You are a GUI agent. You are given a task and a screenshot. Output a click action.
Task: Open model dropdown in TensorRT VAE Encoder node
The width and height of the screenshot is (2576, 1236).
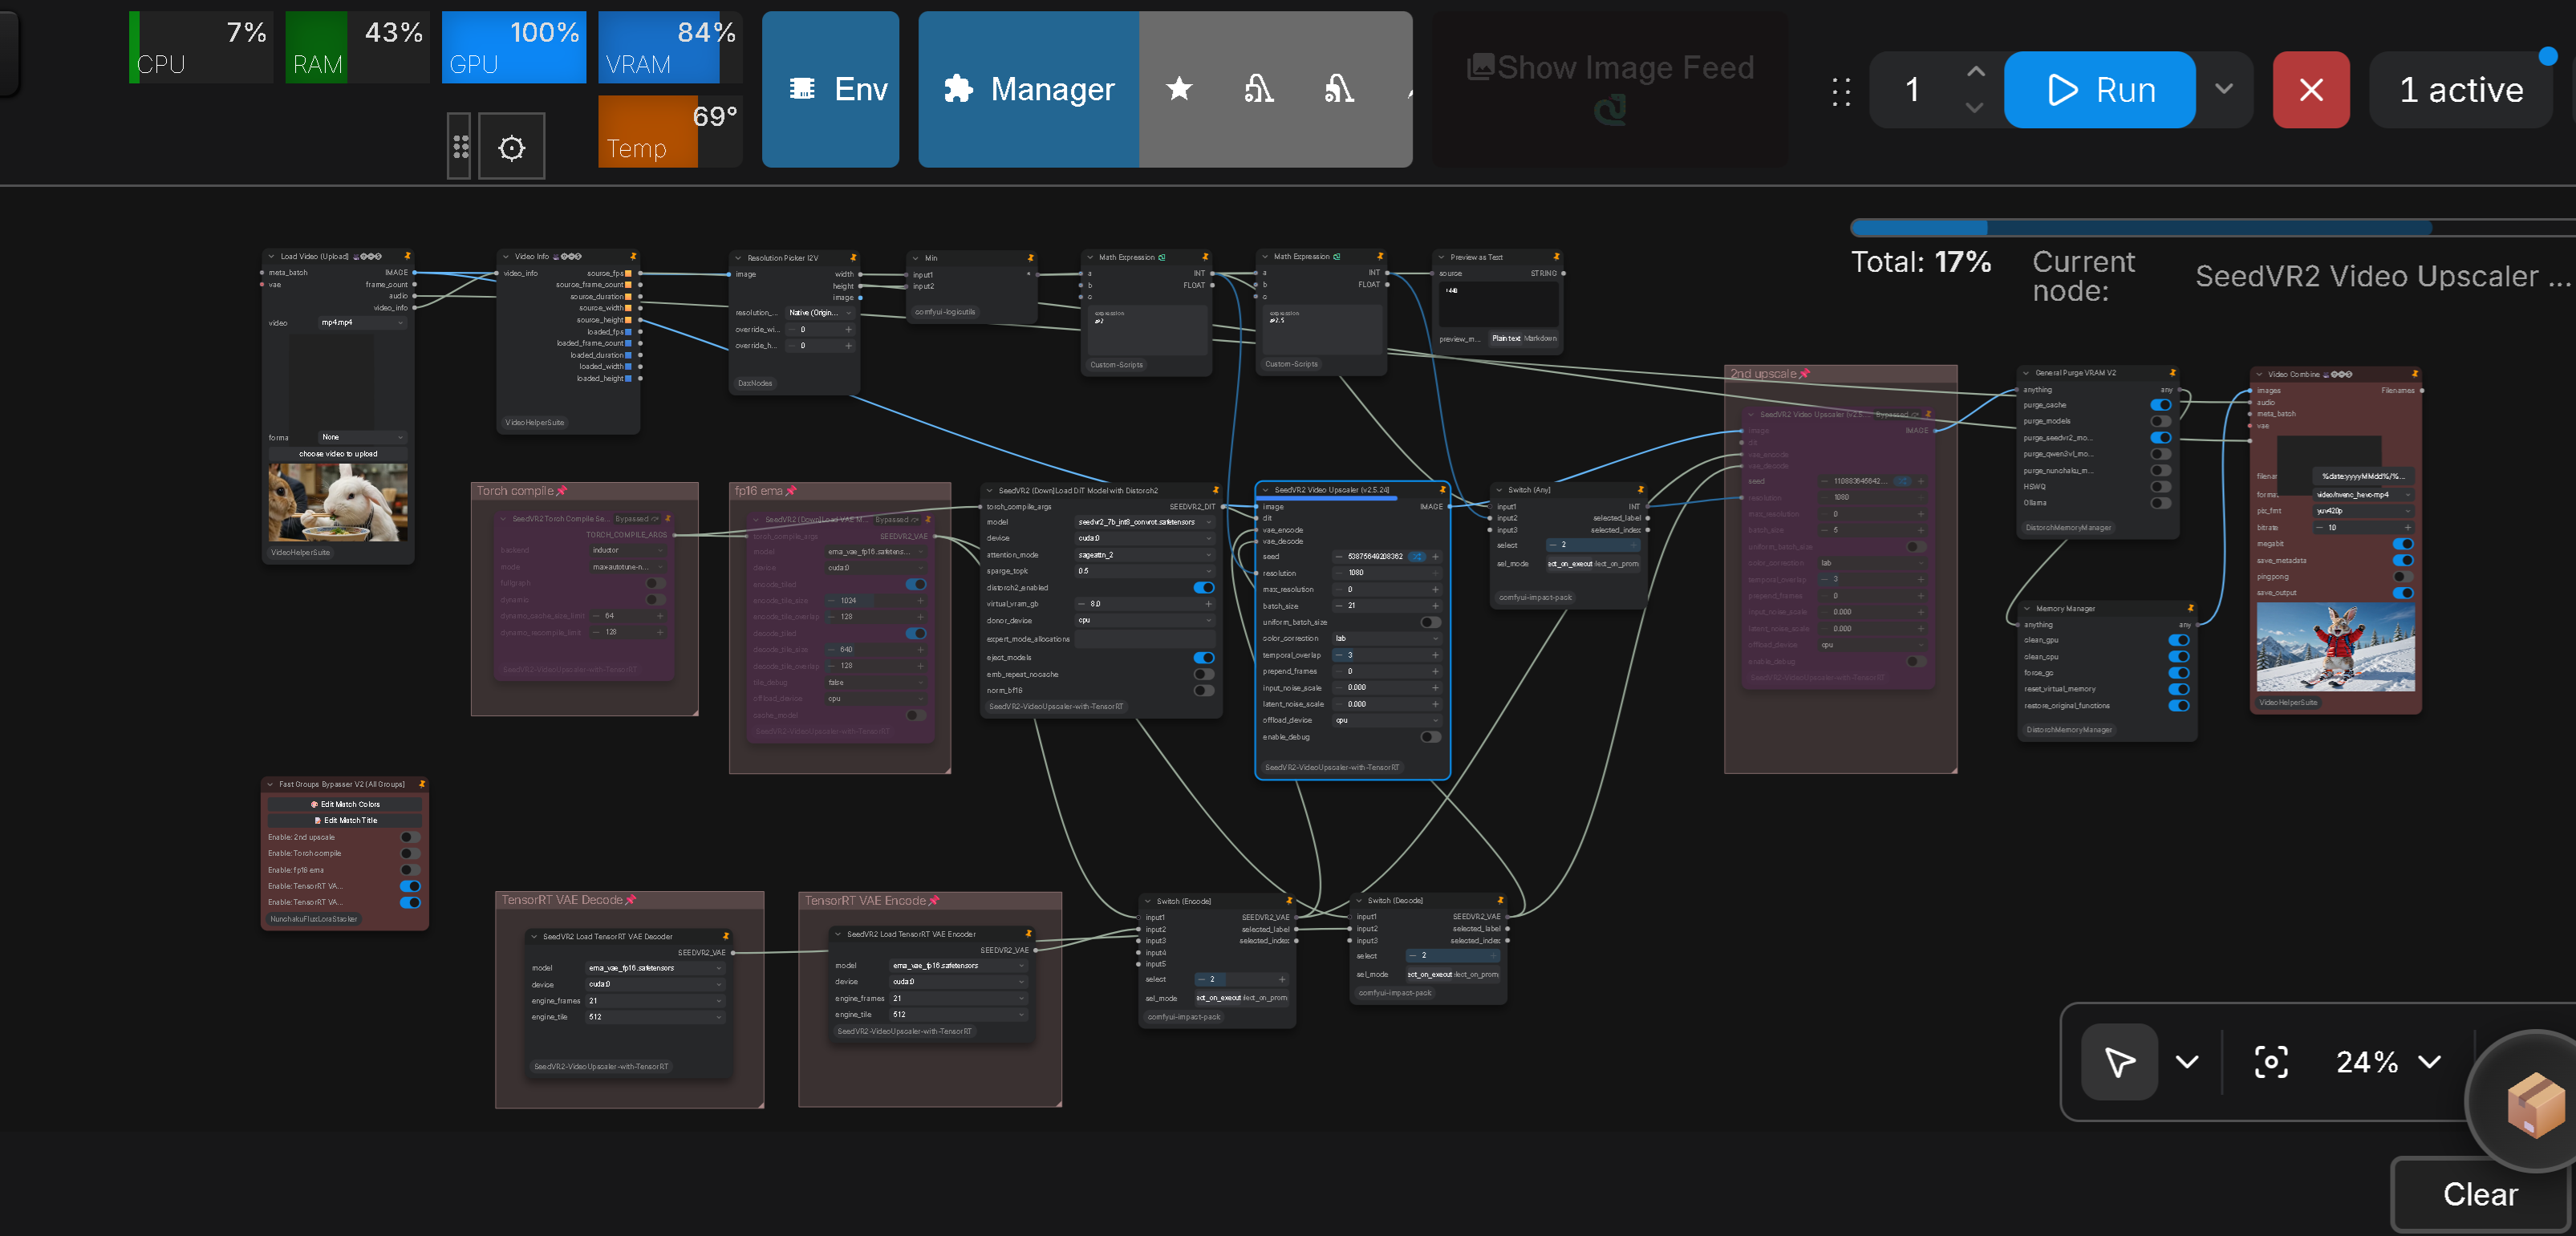pos(958,966)
